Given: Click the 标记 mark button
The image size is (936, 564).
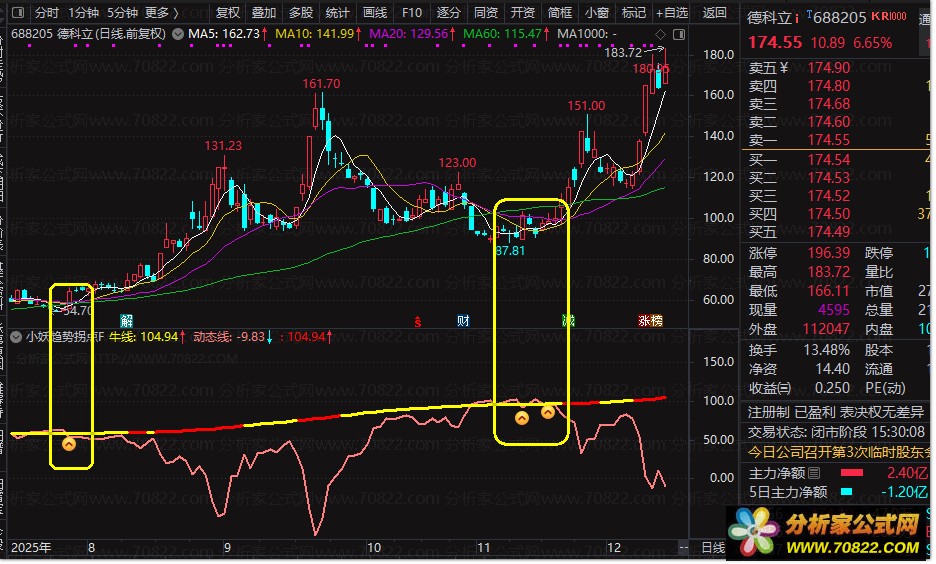Looking at the screenshot, I should point(633,12).
